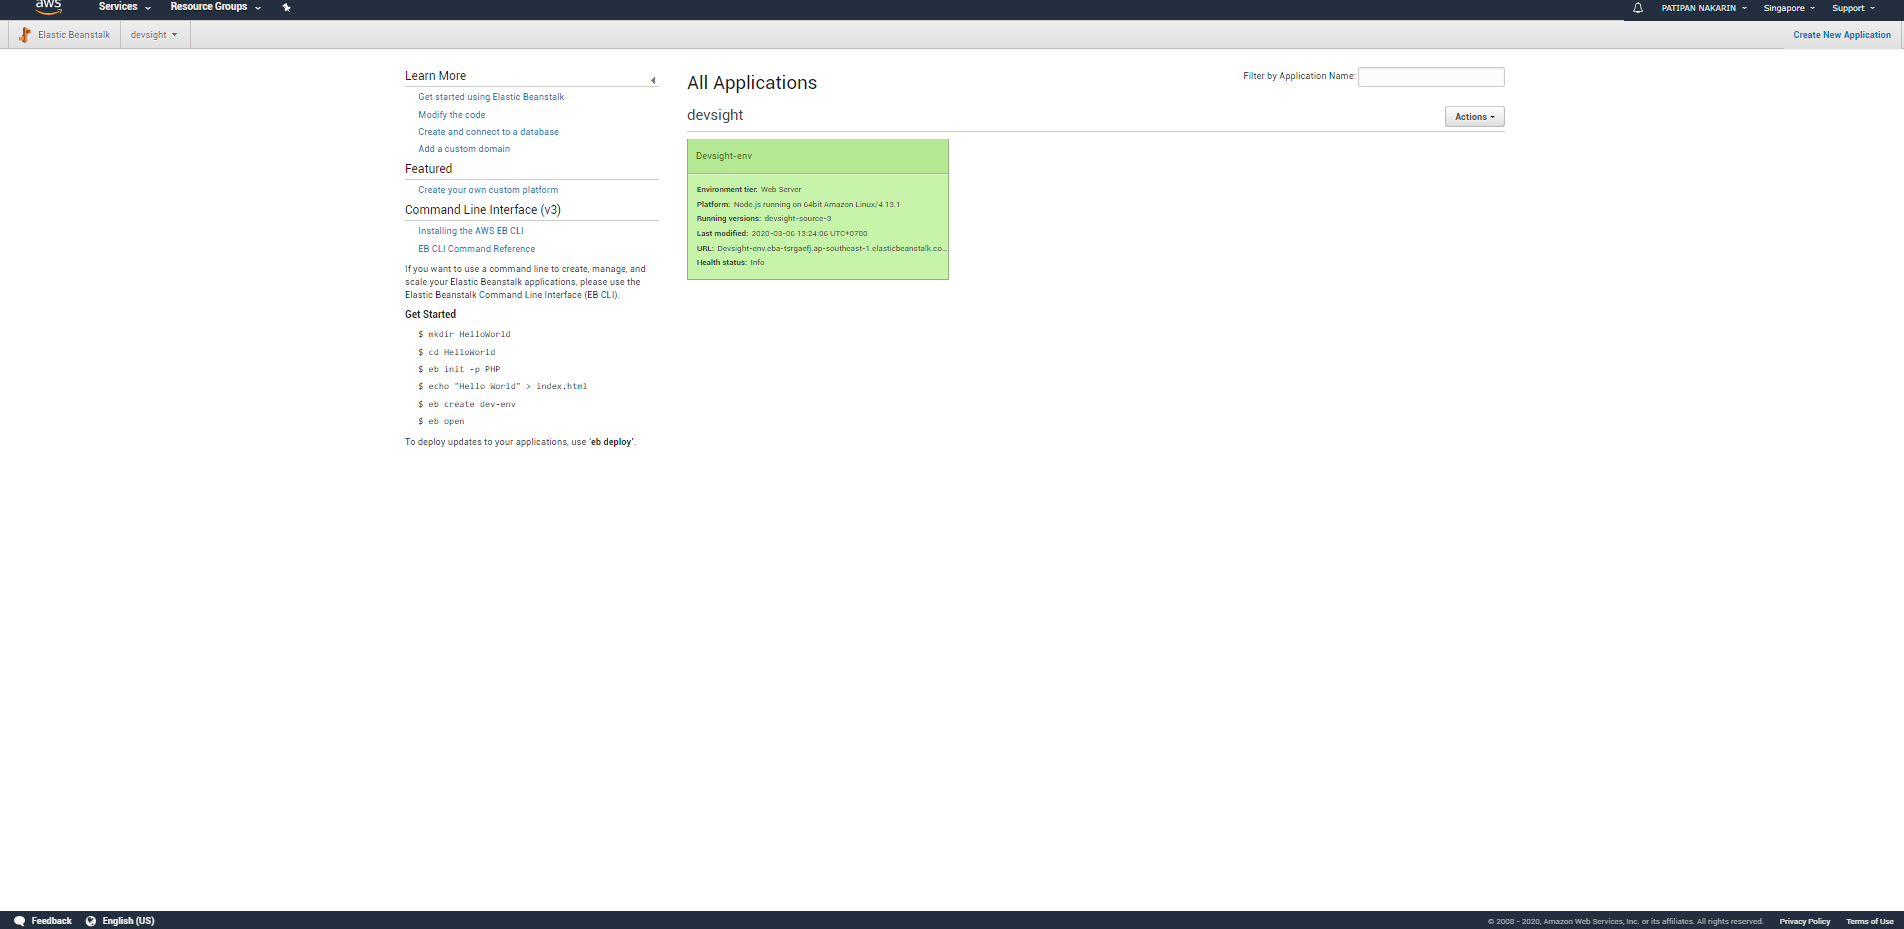Expand the Support menu
This screenshot has height=929, width=1904.
1851,8
